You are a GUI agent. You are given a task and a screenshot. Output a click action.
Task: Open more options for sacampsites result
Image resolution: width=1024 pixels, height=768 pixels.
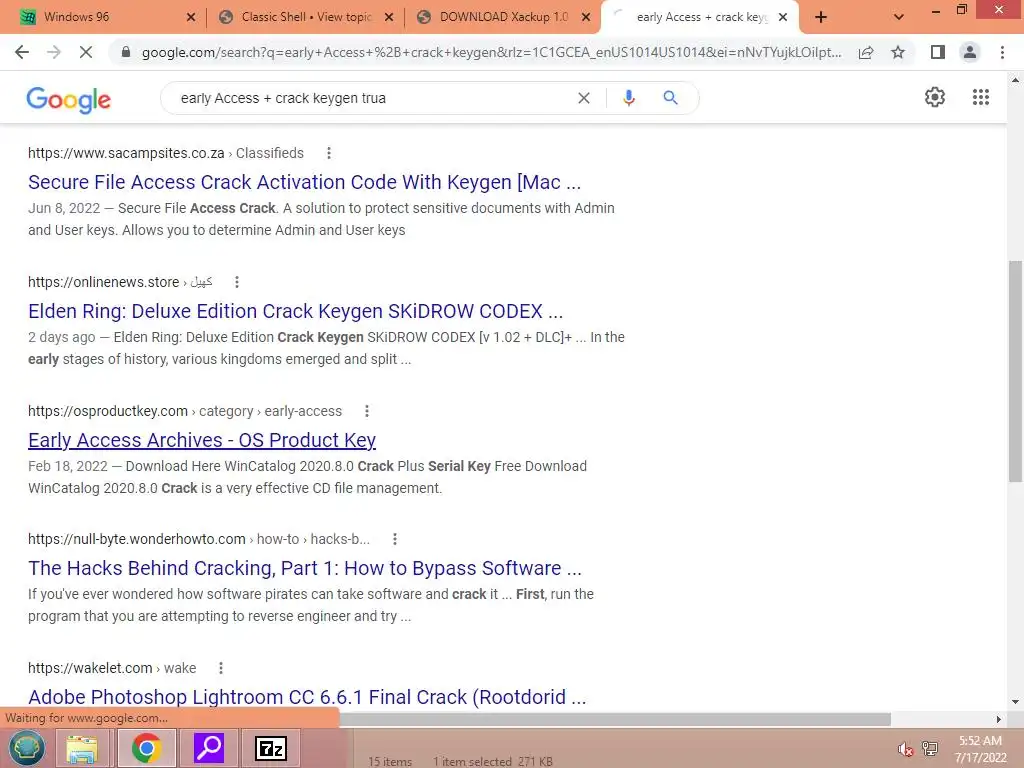(x=328, y=153)
